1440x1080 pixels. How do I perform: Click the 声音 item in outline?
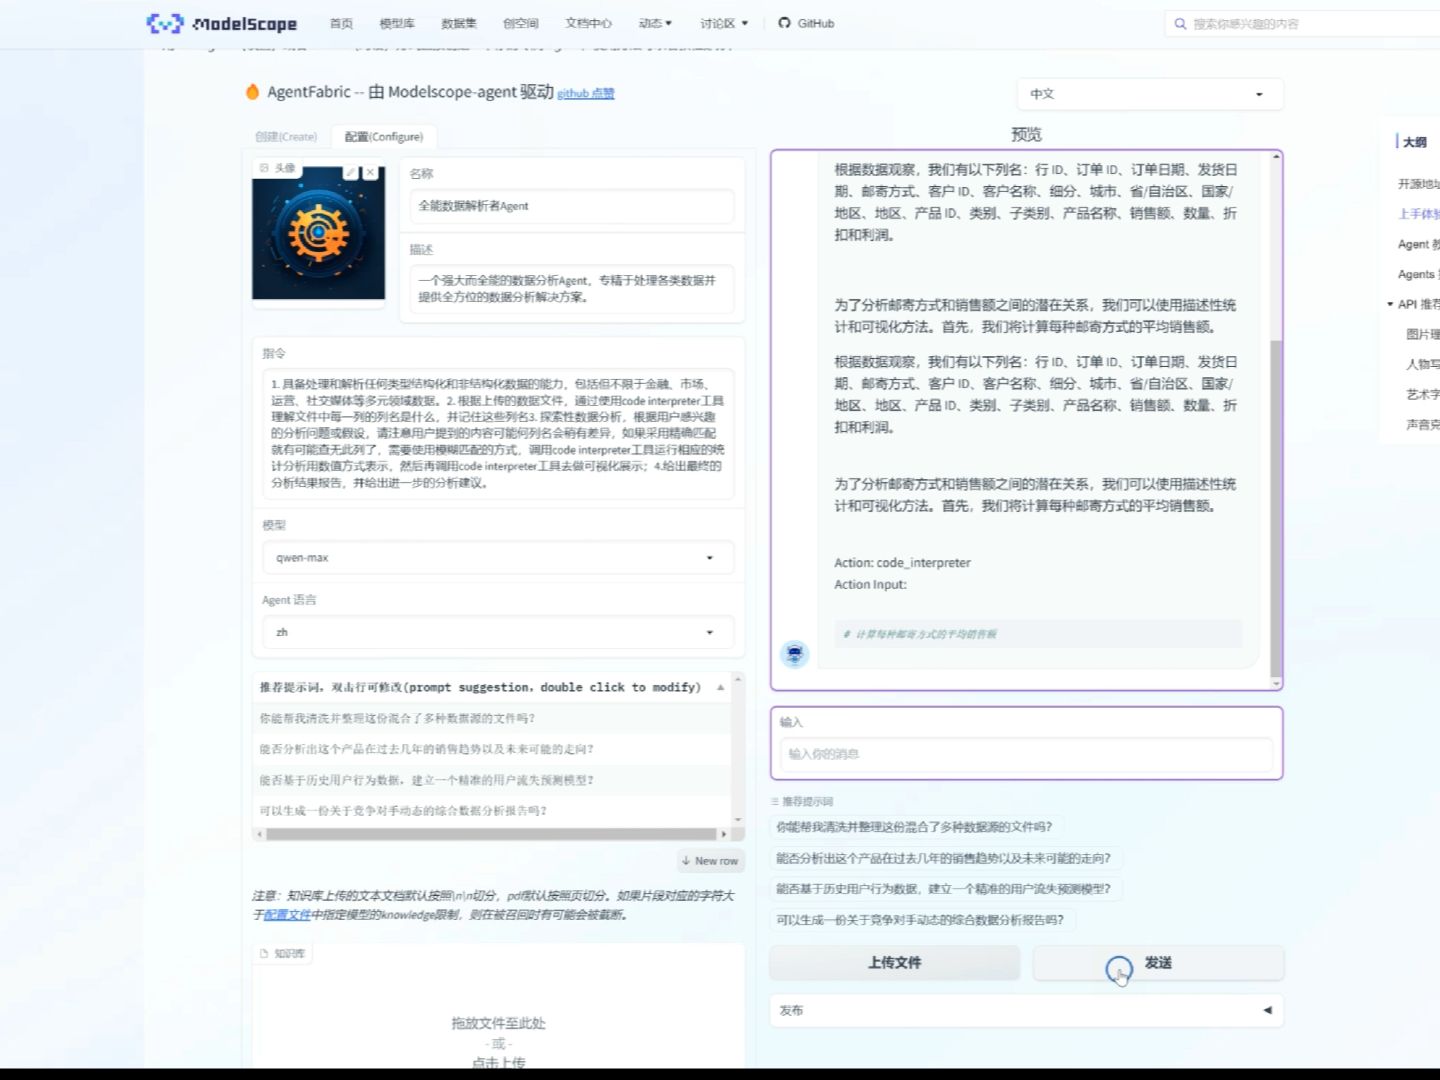click(1423, 424)
